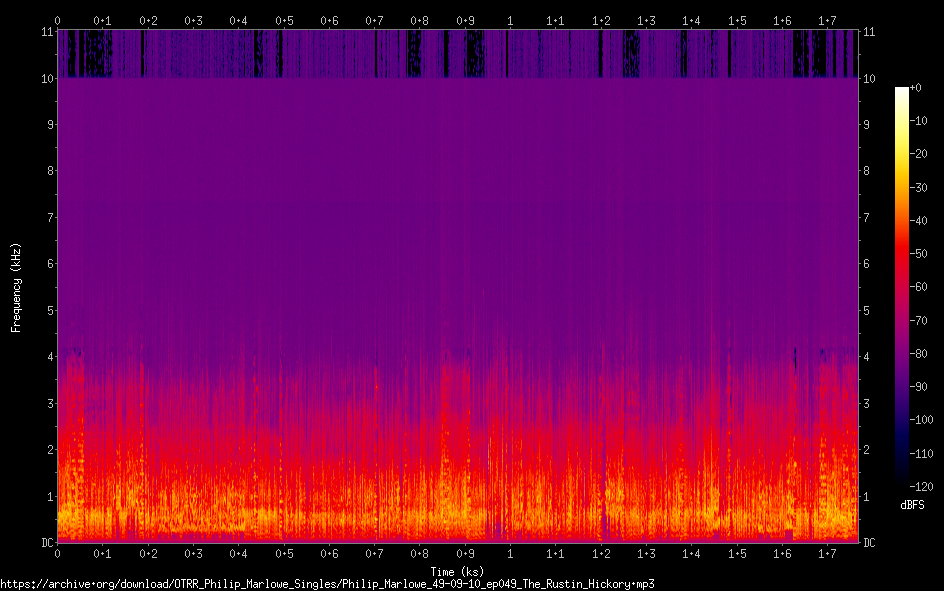Select the 1 tick on the bottom time axis
The height and width of the screenshot is (591, 944).
tap(511, 554)
